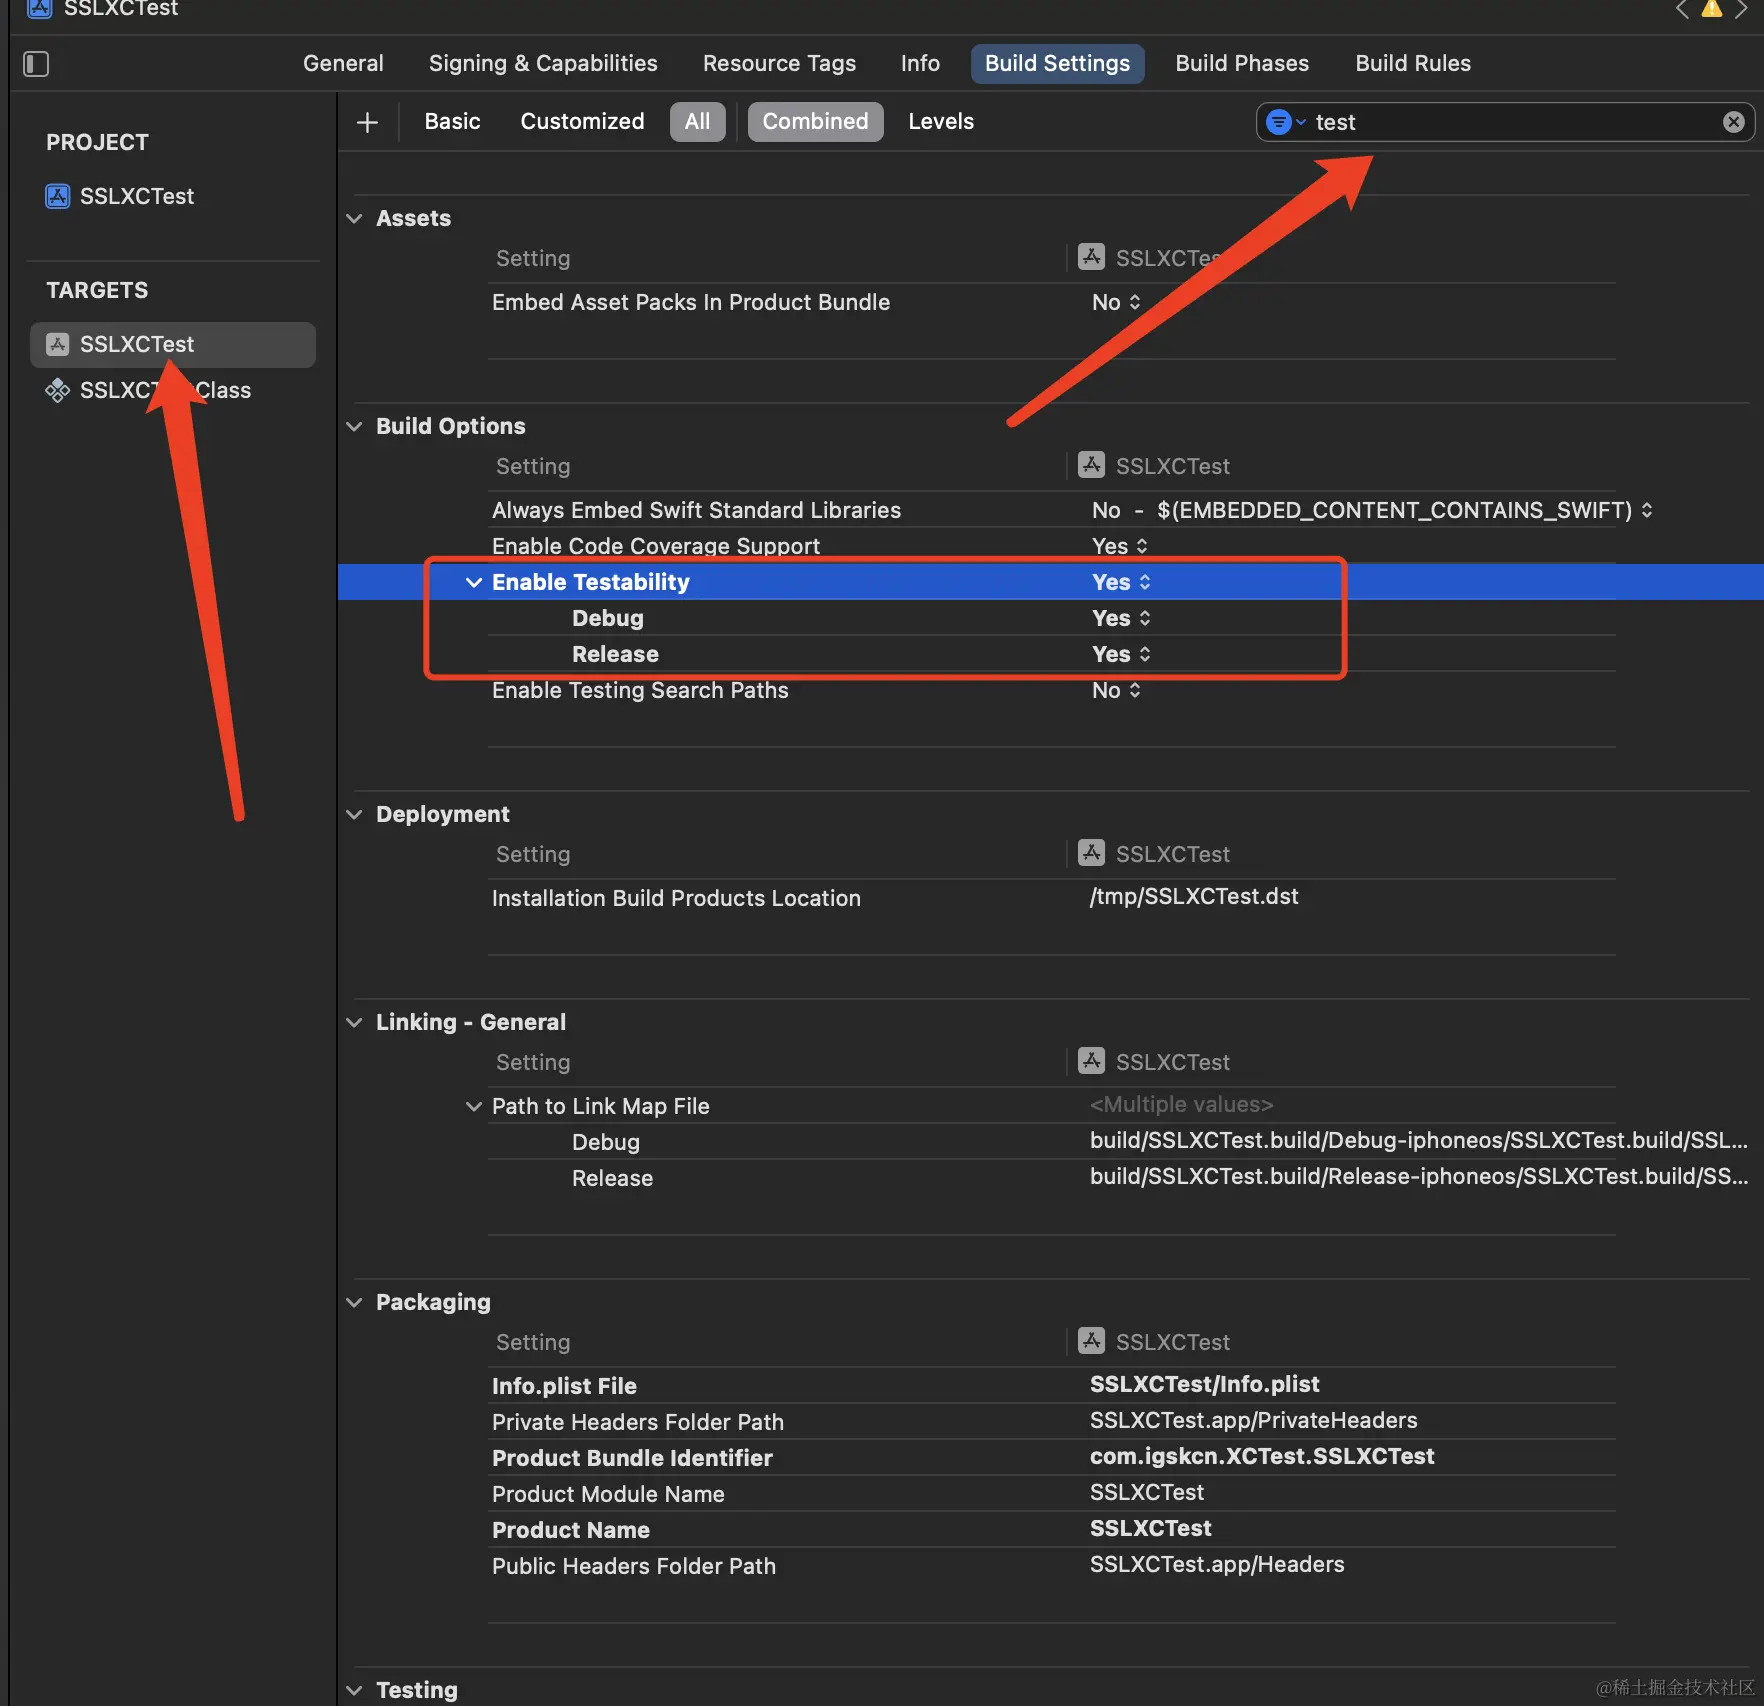
Task: Collapse the Build Options section
Action: click(354, 427)
